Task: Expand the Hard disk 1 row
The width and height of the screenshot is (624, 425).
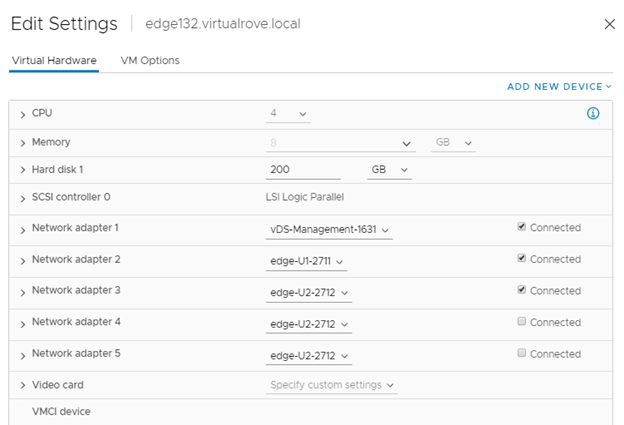Action: click(22, 170)
